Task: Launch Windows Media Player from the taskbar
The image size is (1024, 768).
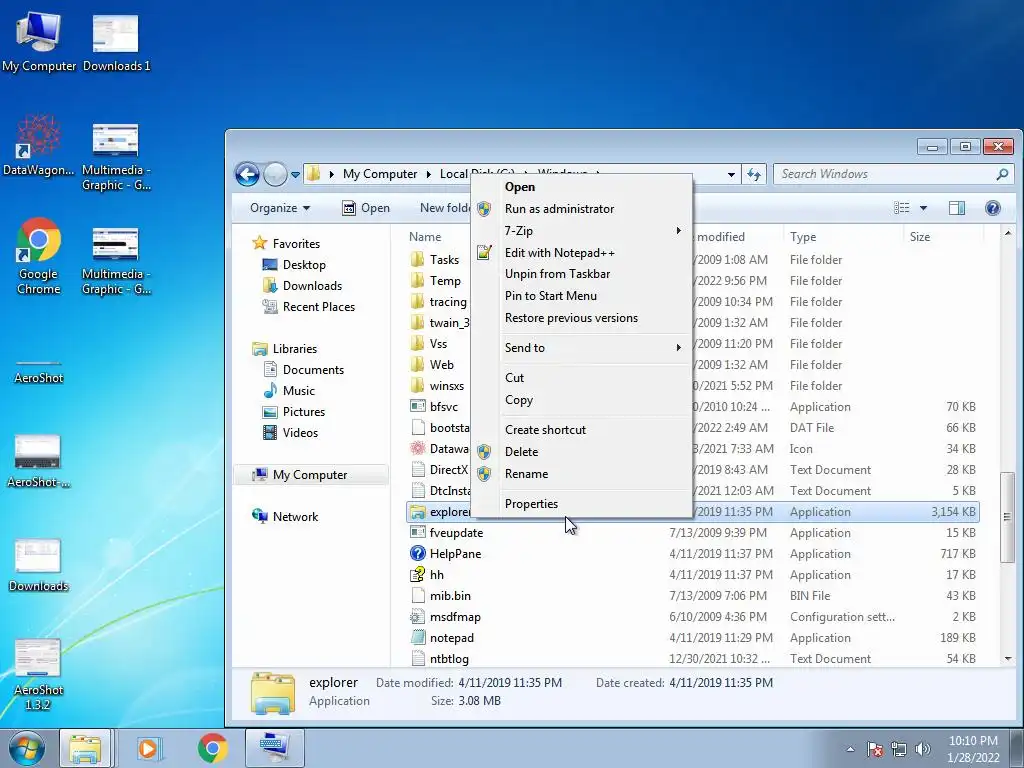Action: pyautogui.click(x=148, y=748)
